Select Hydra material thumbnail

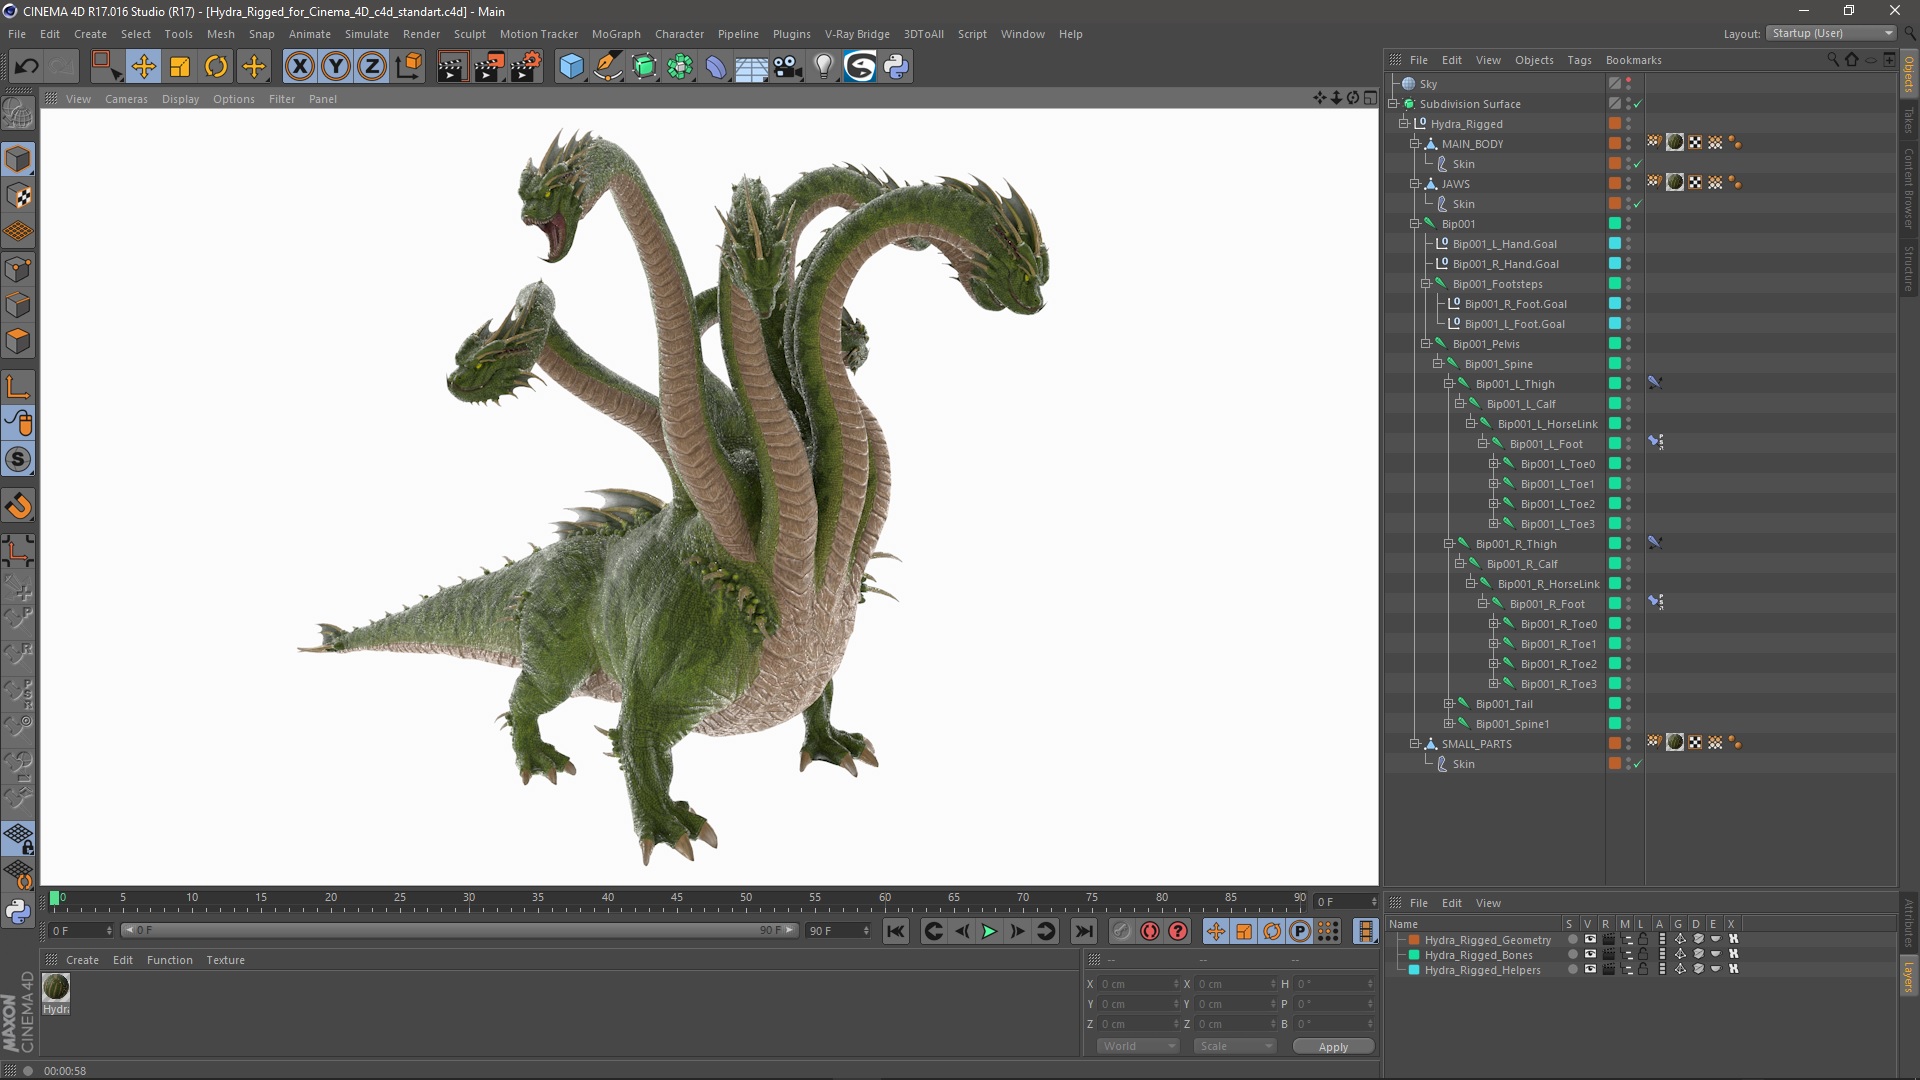click(x=56, y=987)
